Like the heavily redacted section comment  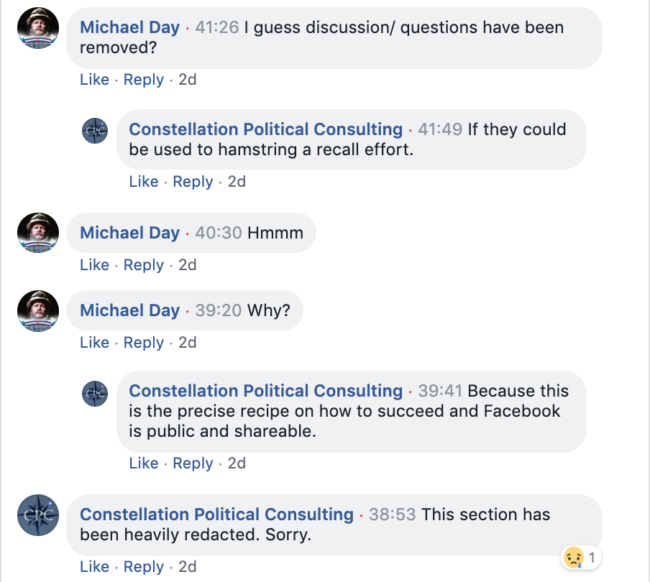coord(94,566)
